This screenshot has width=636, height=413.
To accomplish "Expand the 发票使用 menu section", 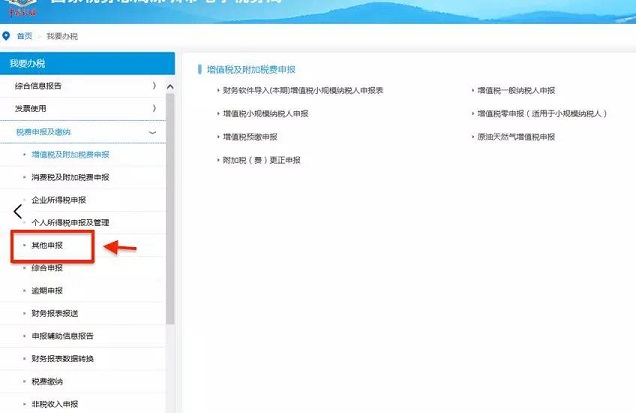I will point(153,108).
